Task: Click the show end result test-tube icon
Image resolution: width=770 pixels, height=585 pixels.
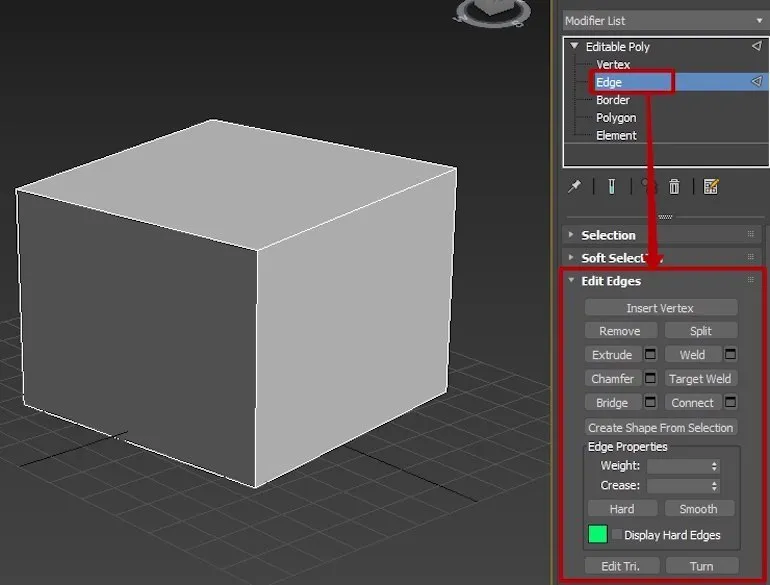Action: point(610,187)
